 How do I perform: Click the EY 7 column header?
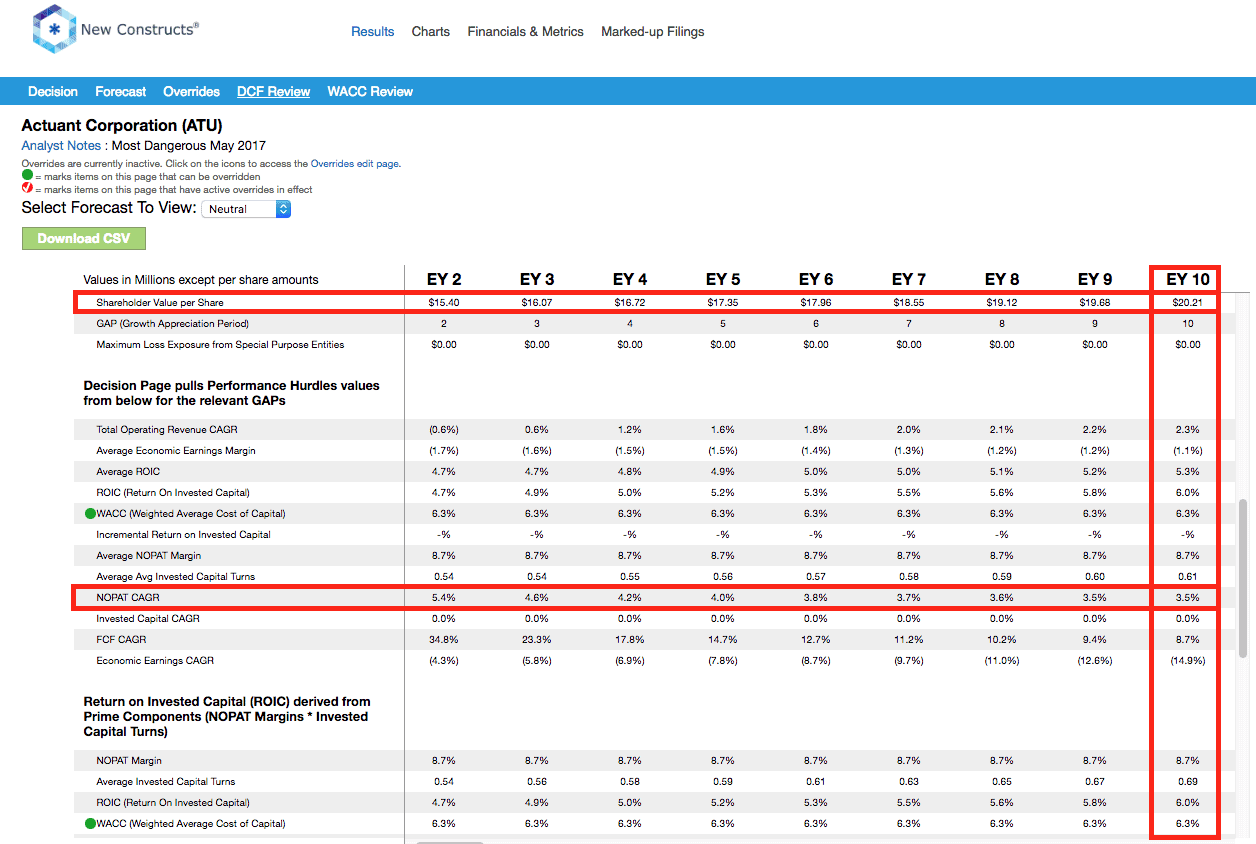(x=909, y=280)
